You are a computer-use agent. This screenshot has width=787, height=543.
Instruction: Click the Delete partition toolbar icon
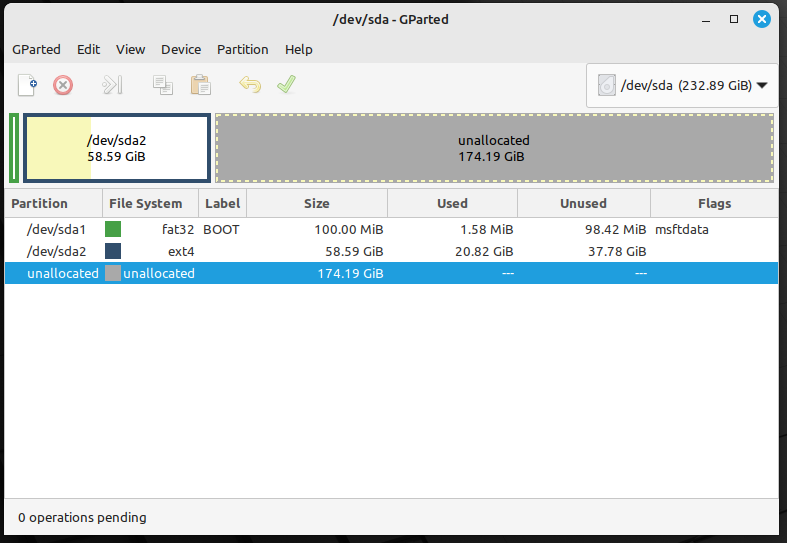(63, 85)
